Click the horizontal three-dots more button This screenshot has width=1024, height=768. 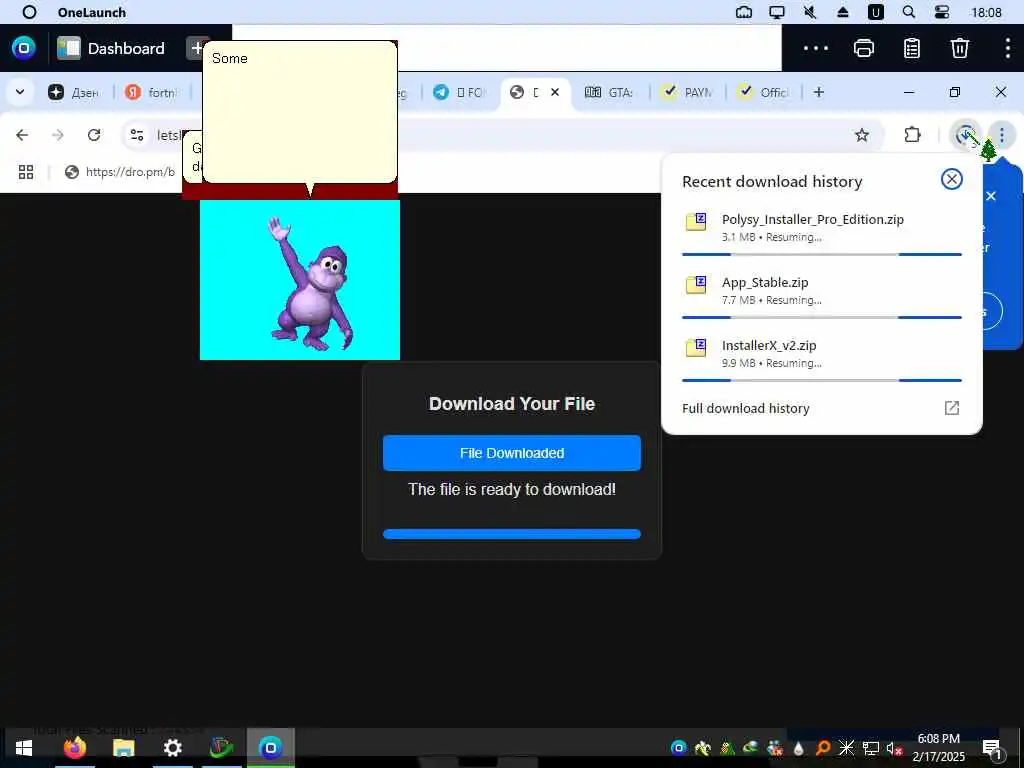pos(816,48)
